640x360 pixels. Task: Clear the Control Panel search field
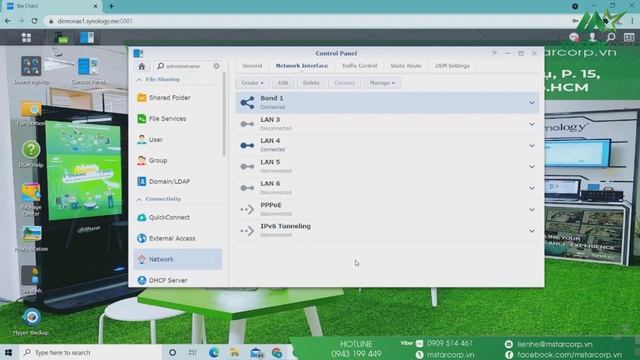pyautogui.click(x=216, y=66)
